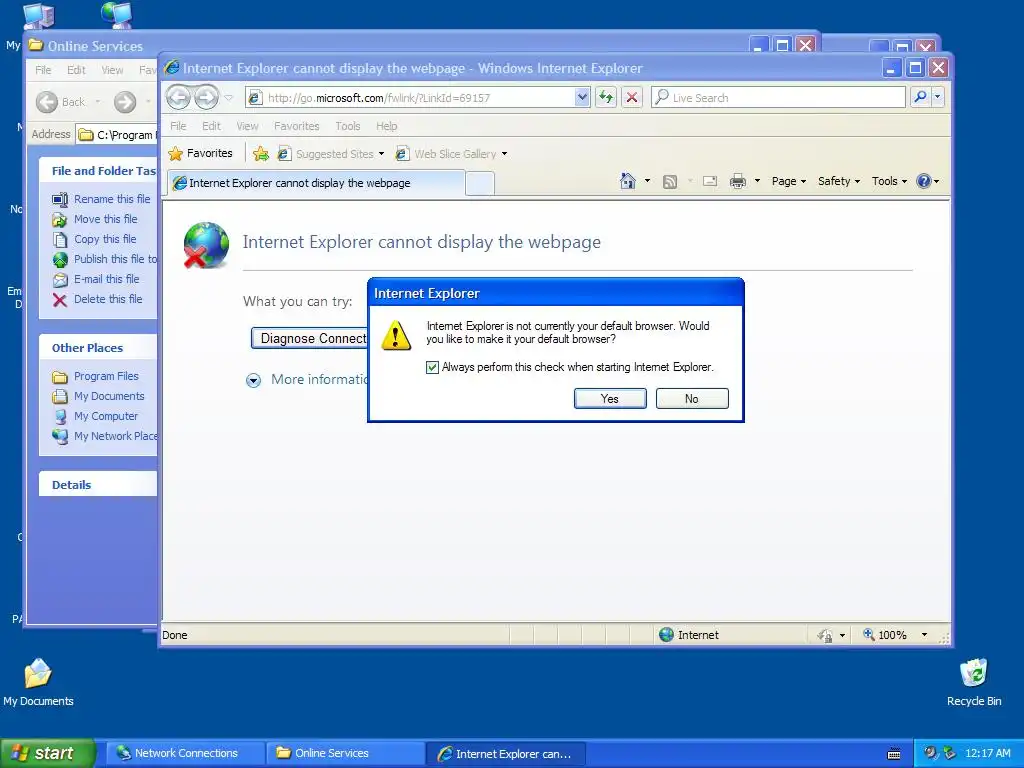The width and height of the screenshot is (1024, 768).
Task: Open the IE File menu
Action: tap(178, 126)
